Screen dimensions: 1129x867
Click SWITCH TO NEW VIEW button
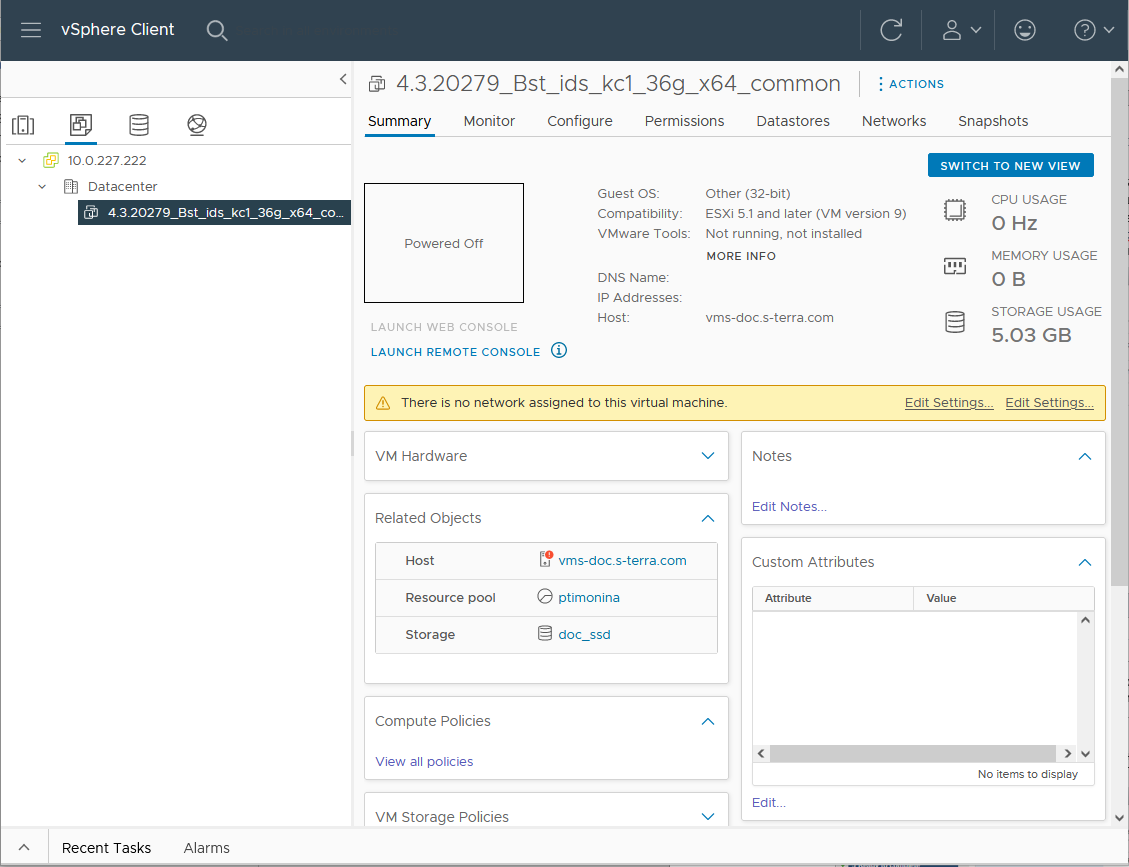click(x=1010, y=165)
